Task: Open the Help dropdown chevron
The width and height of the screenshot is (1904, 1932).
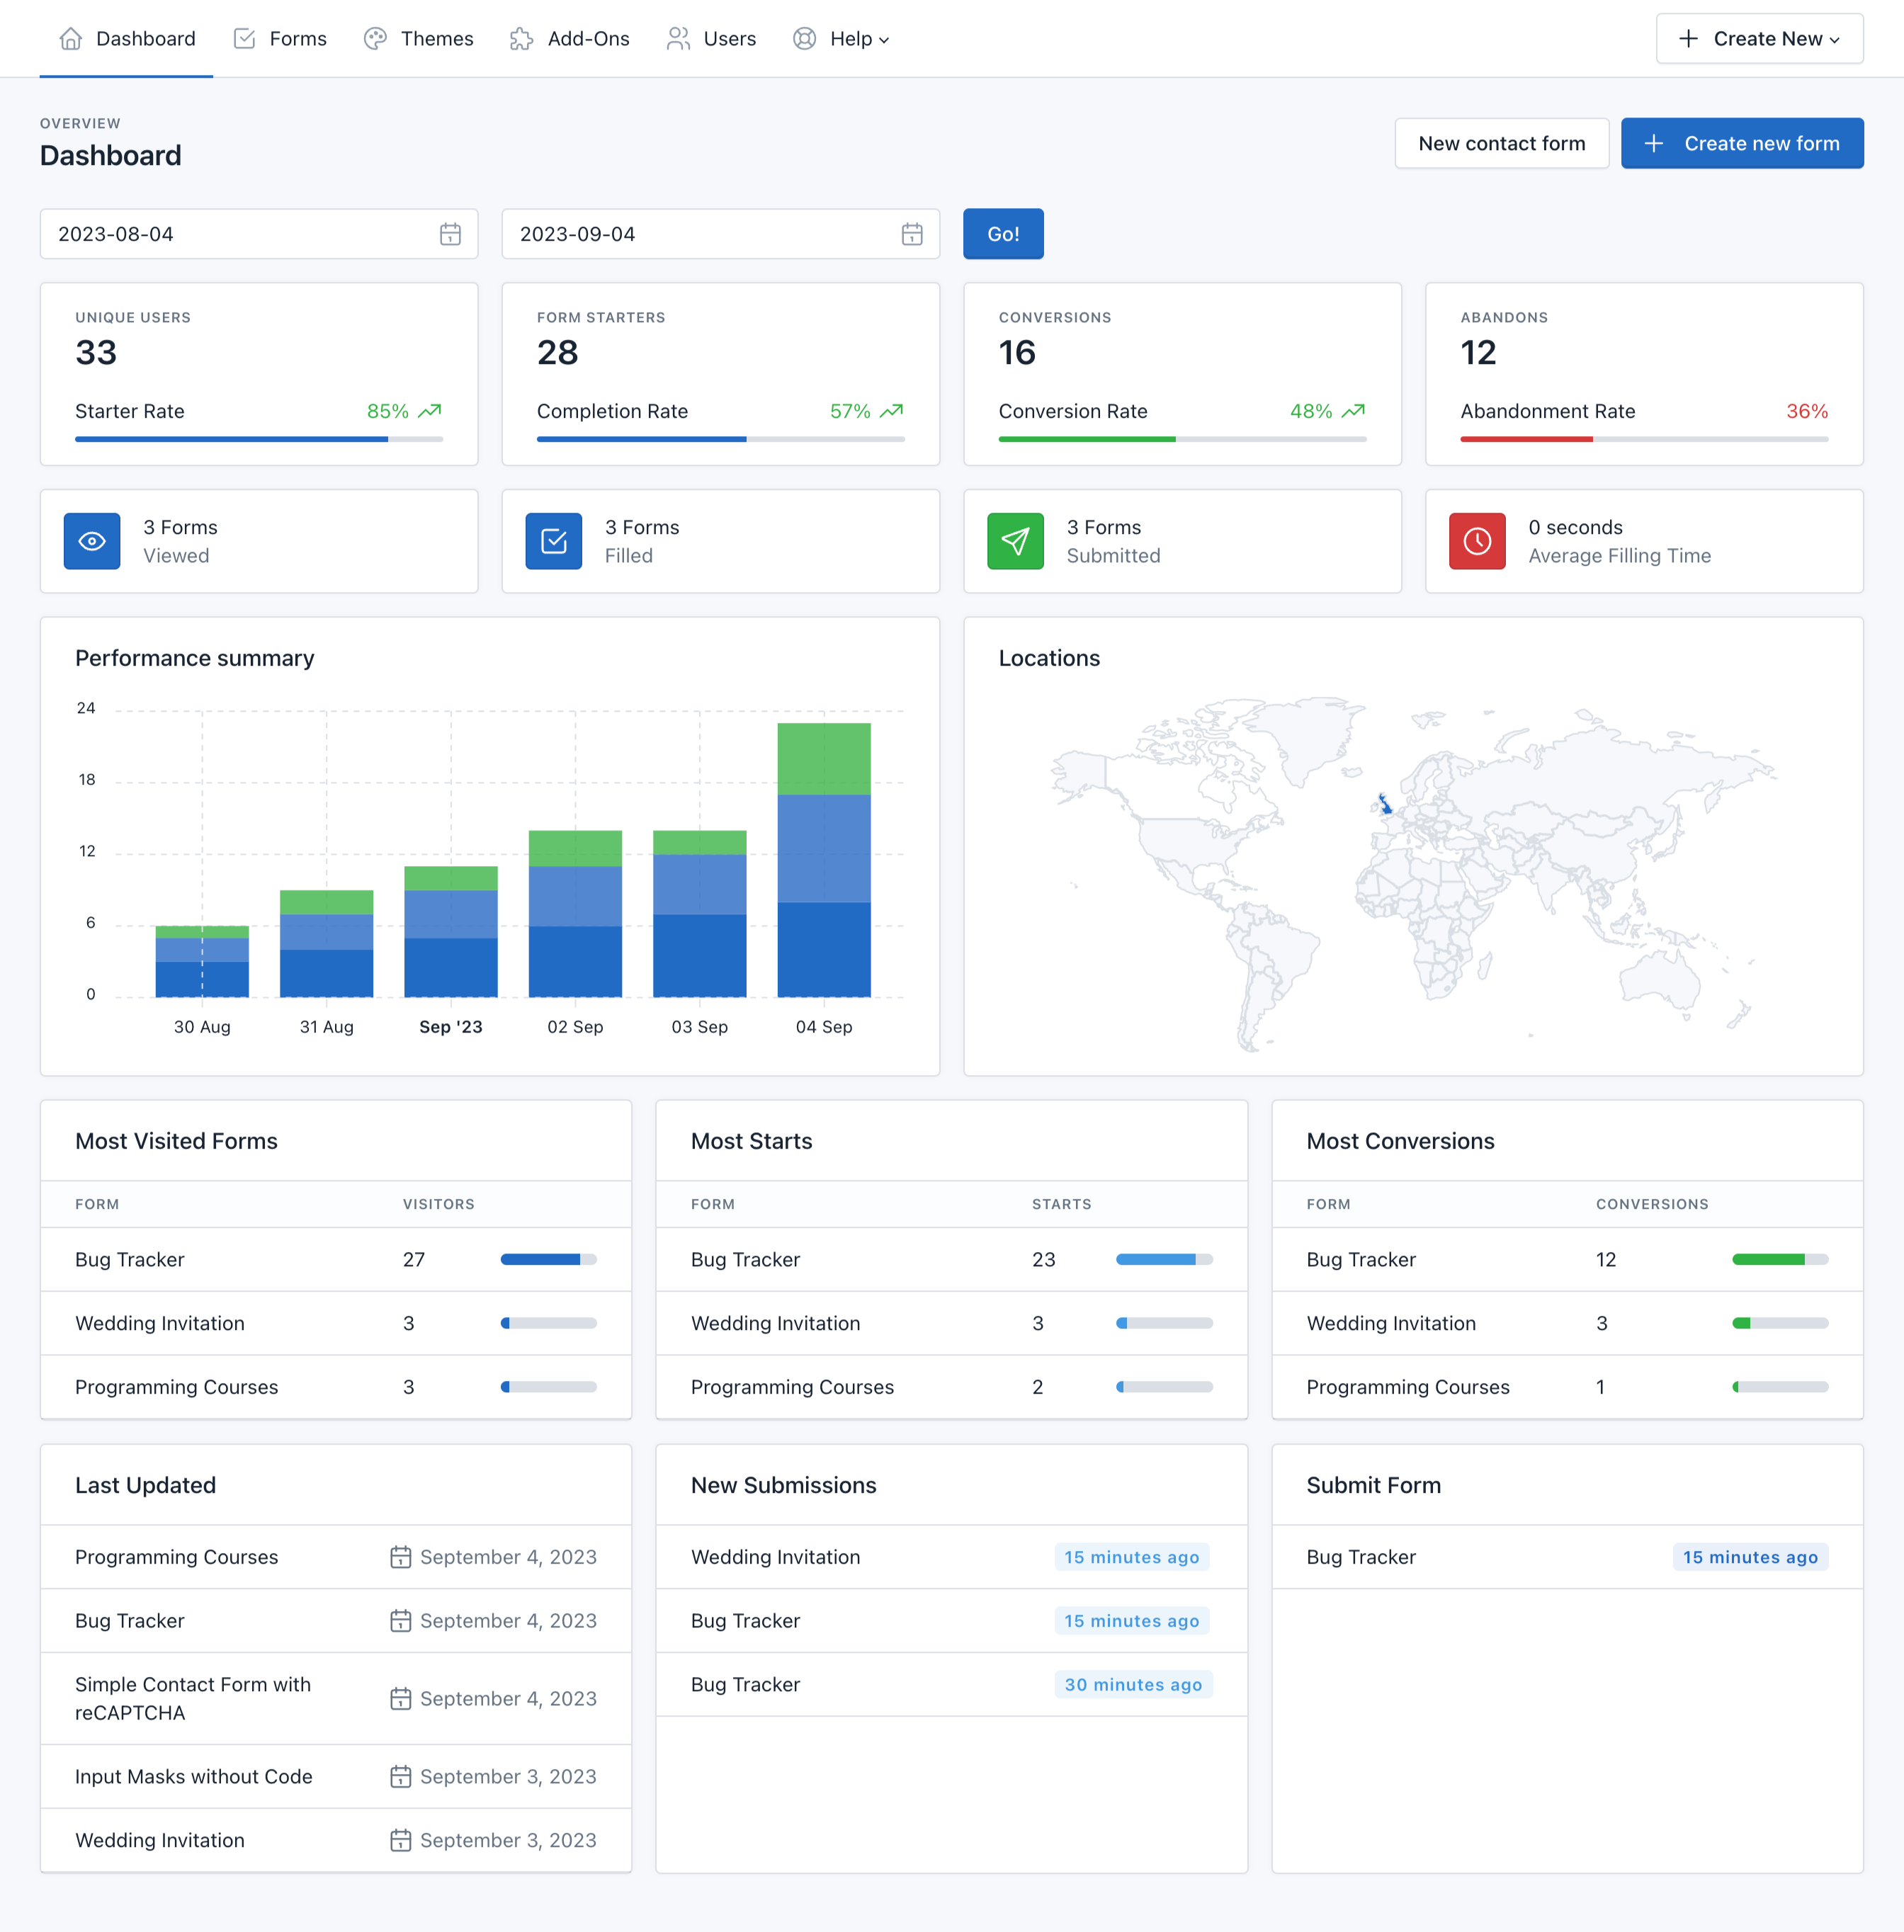Action: pyautogui.click(x=882, y=40)
